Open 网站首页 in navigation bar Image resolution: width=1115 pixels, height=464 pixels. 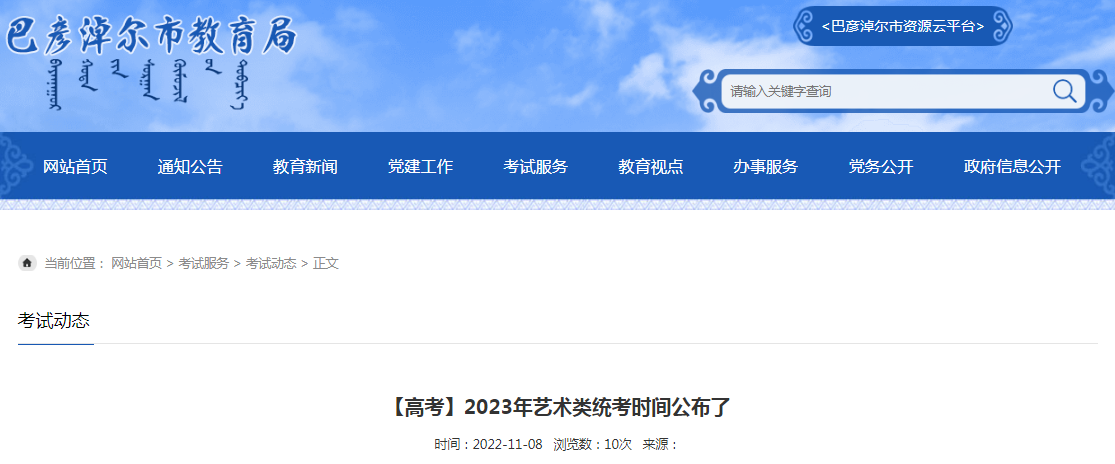(75, 167)
